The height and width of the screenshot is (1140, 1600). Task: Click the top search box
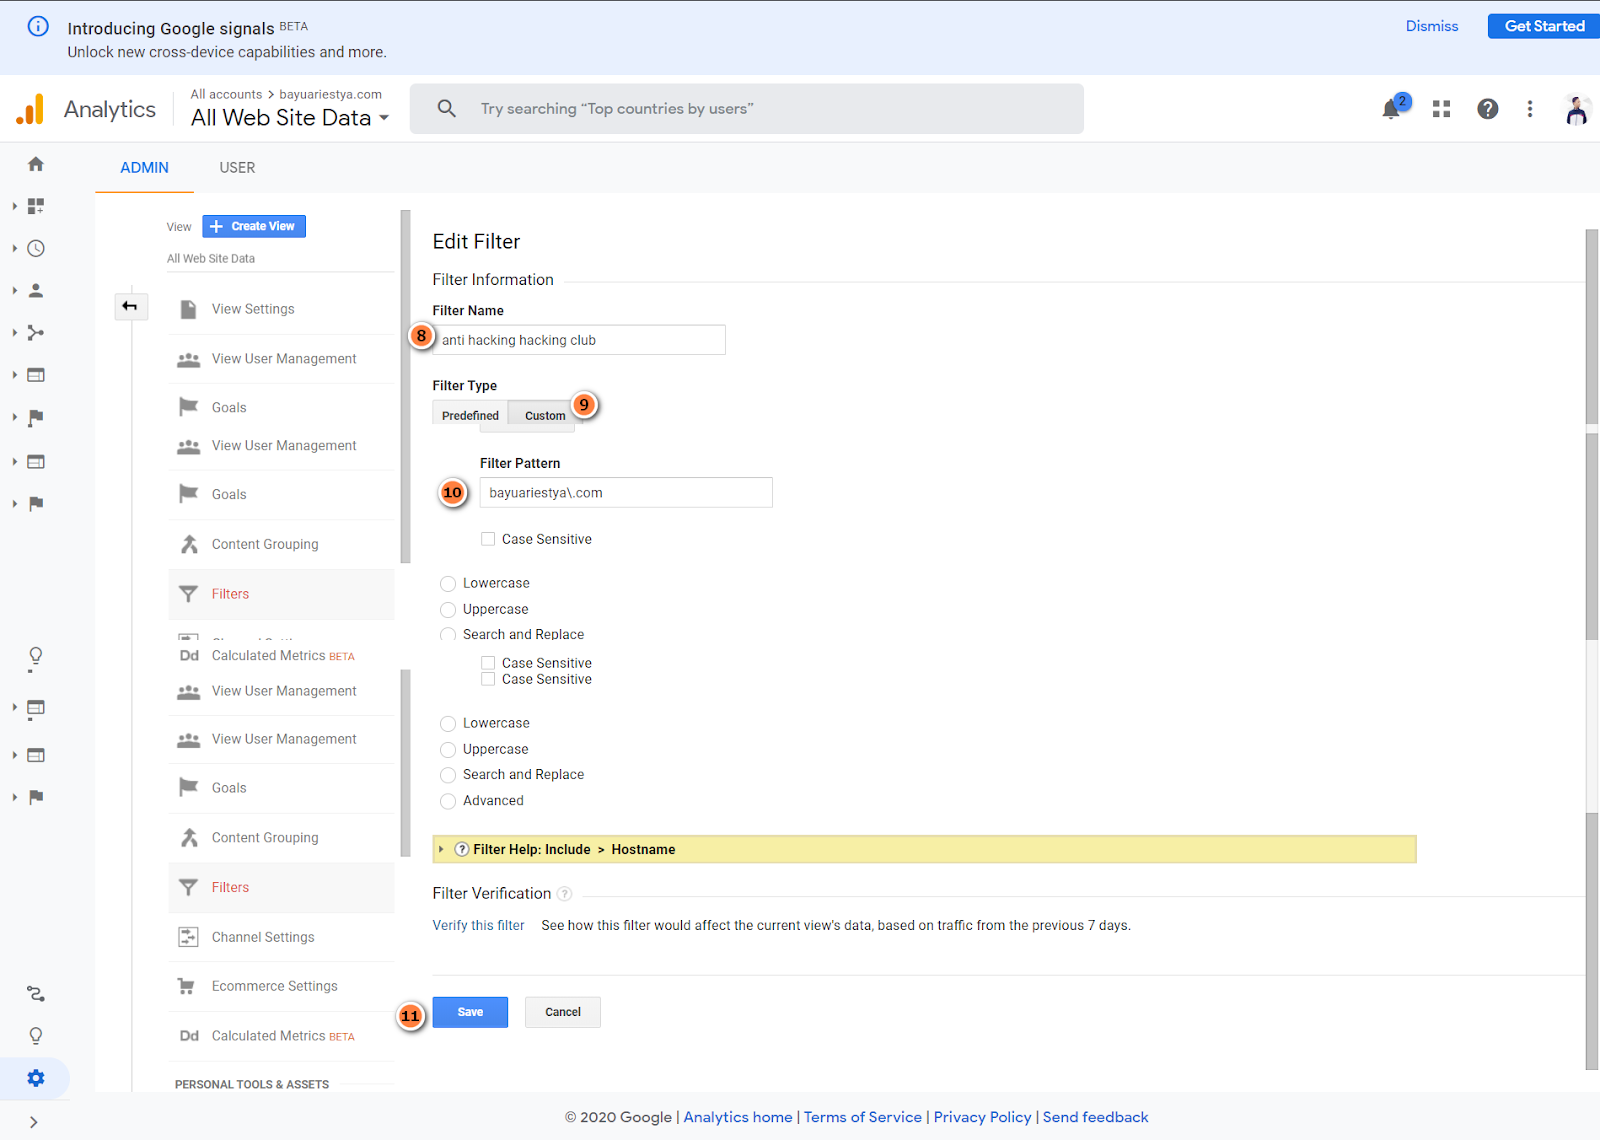[x=747, y=109]
